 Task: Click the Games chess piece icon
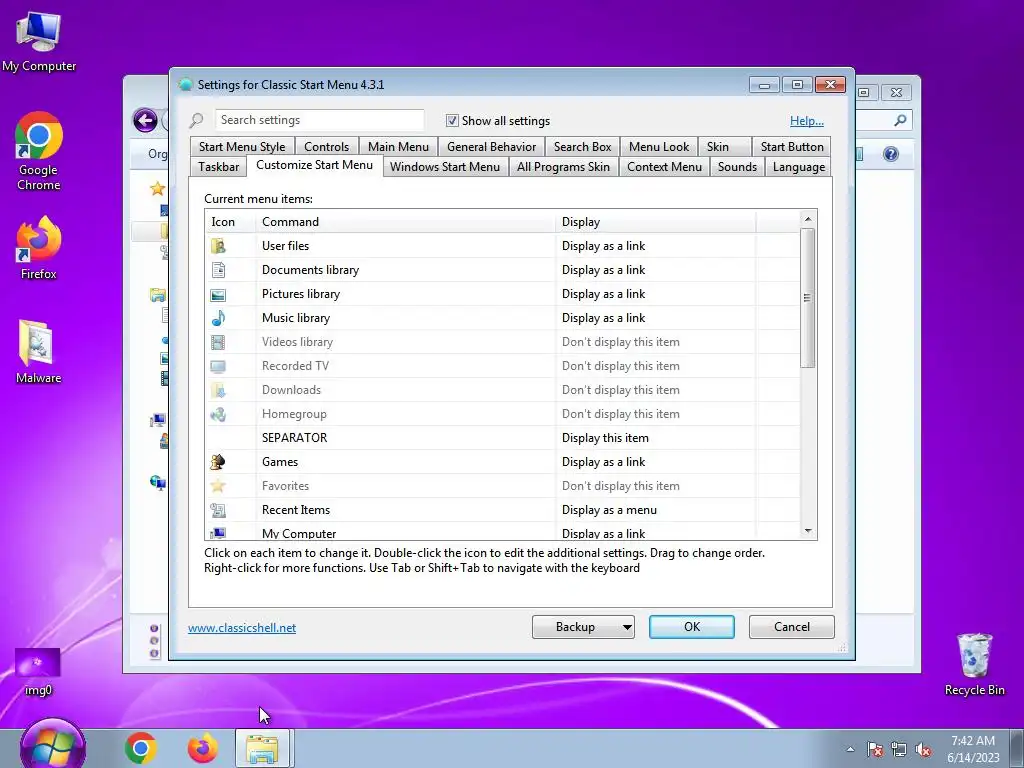pos(218,462)
